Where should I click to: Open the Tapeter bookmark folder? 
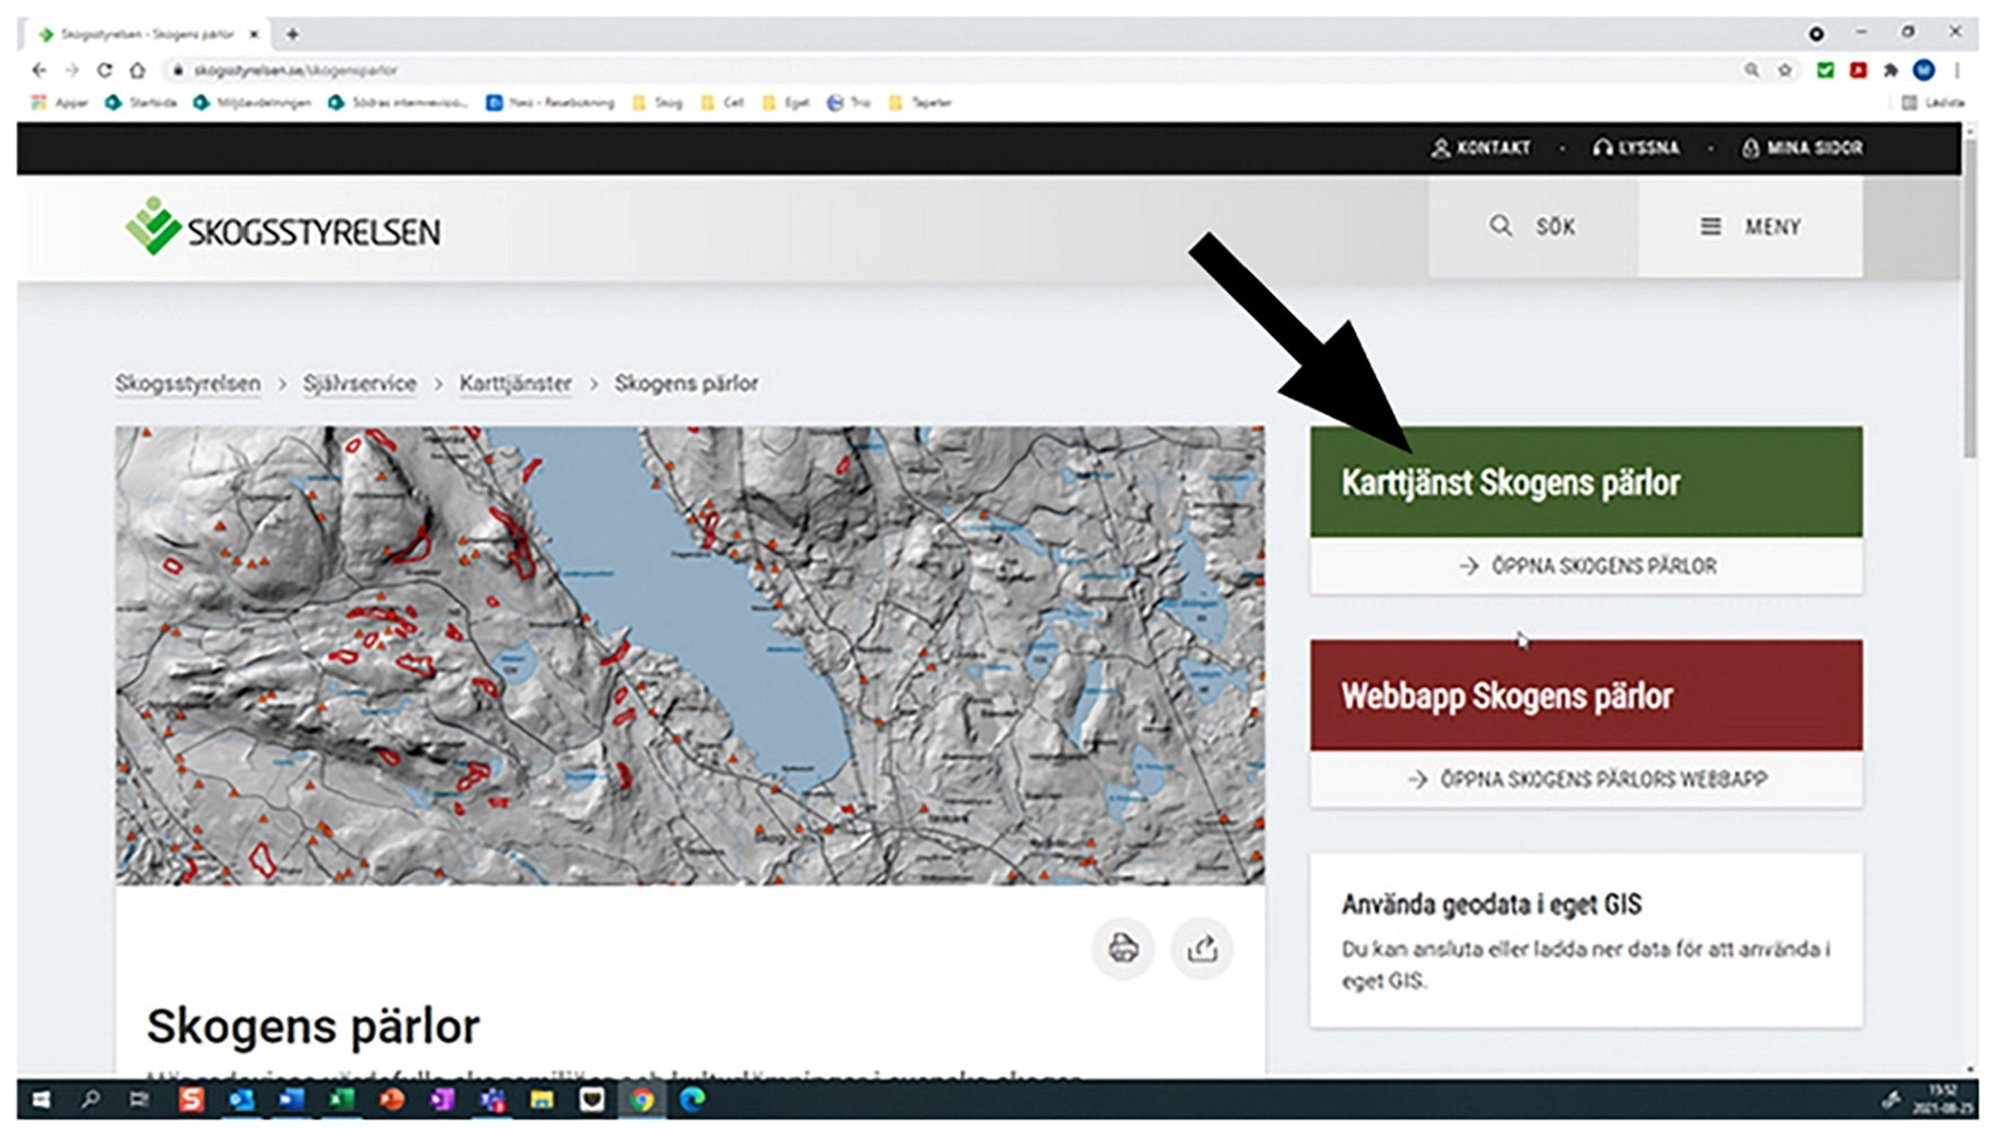click(x=920, y=102)
